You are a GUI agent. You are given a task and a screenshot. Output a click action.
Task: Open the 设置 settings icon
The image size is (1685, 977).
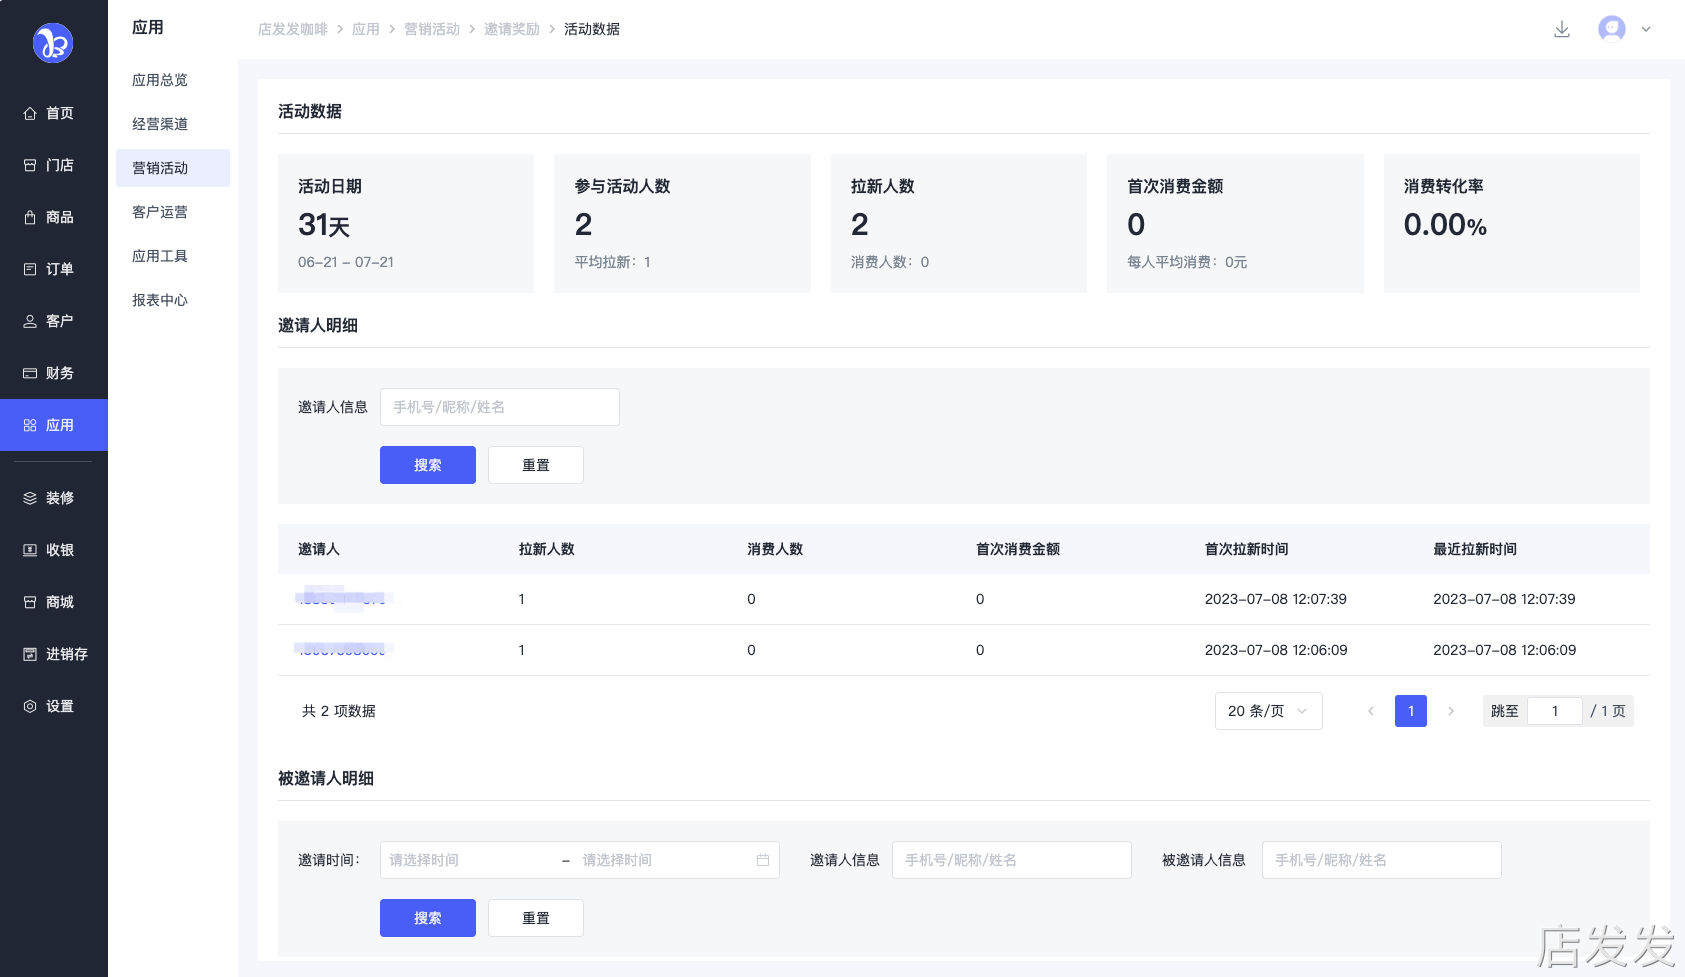[x=30, y=707]
